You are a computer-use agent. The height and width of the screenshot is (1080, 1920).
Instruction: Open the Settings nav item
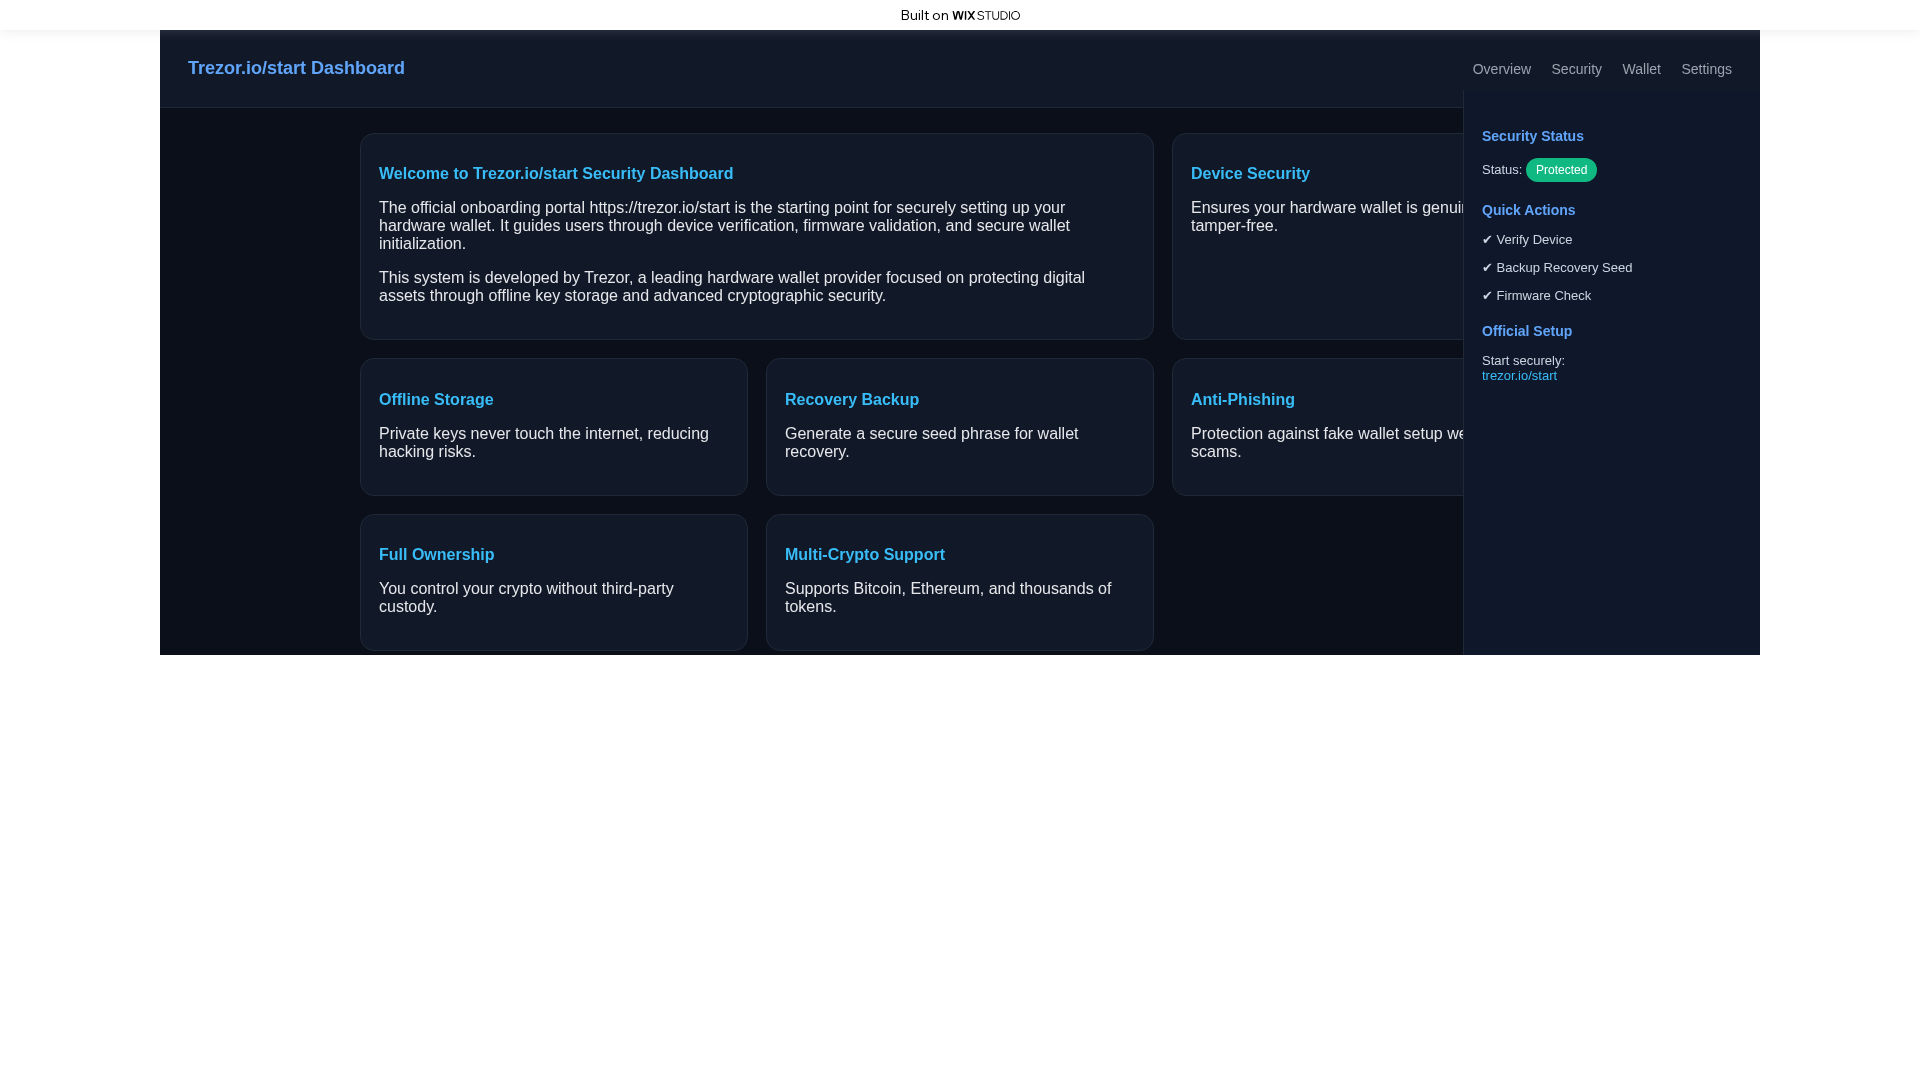(1706, 69)
